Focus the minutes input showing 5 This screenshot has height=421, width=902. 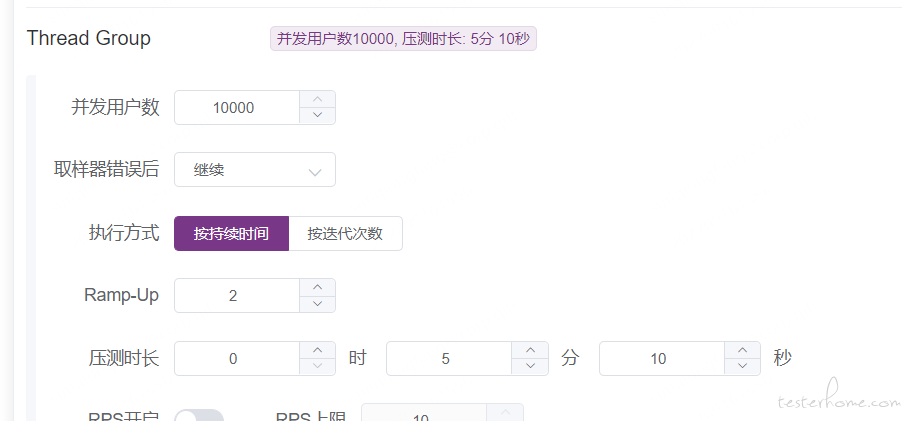pos(449,358)
